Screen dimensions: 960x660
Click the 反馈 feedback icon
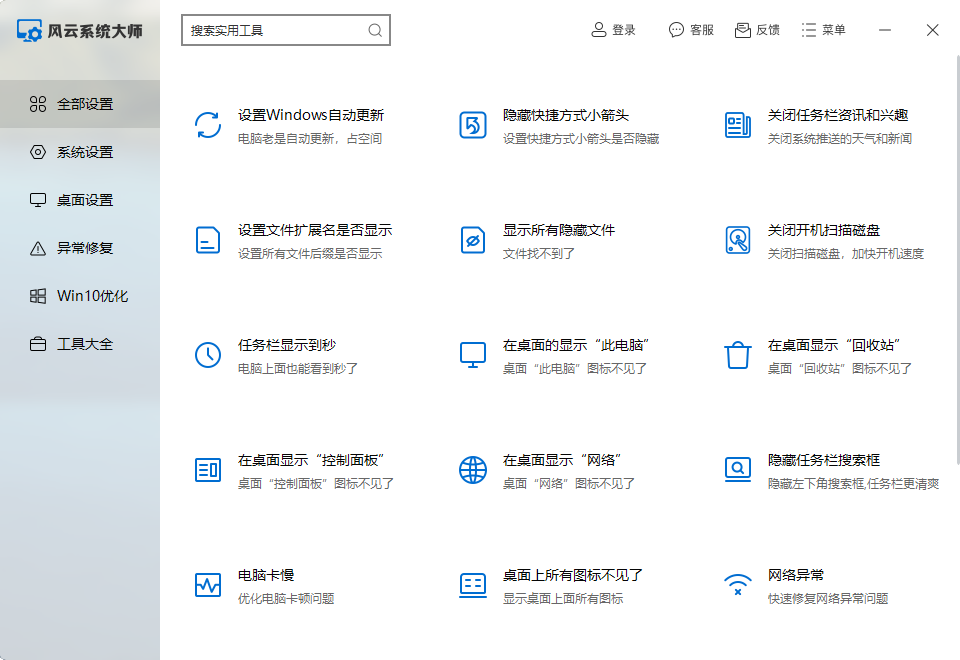743,30
